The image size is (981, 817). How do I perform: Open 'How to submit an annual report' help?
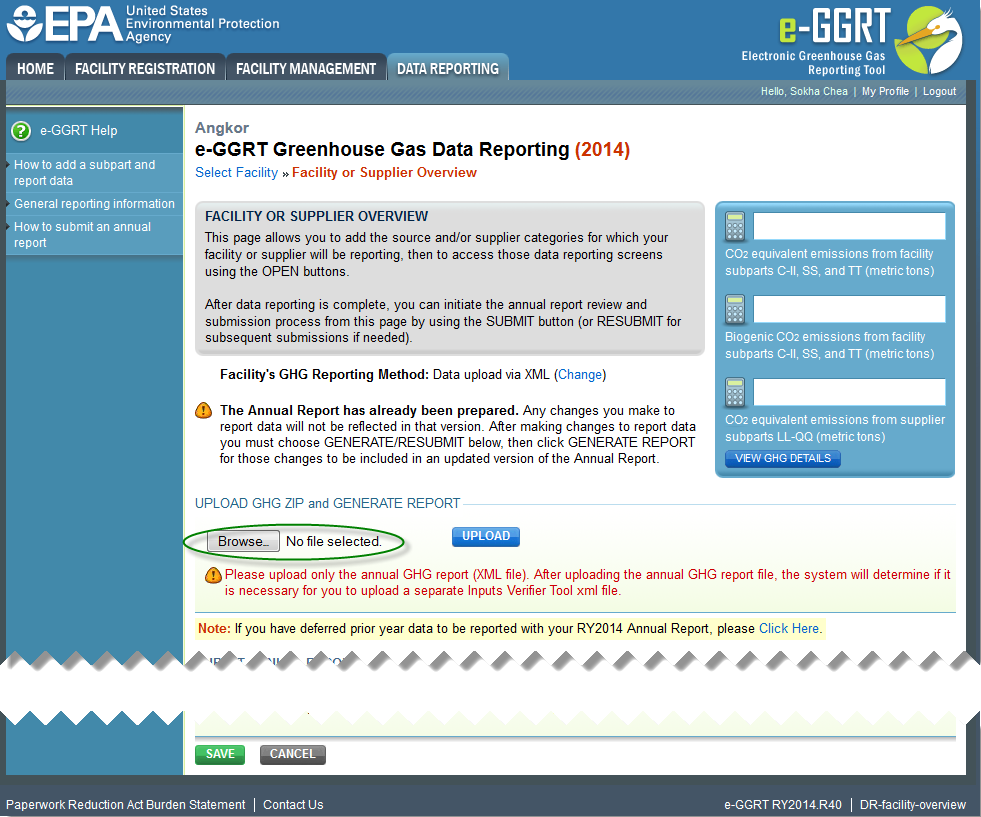coord(83,235)
